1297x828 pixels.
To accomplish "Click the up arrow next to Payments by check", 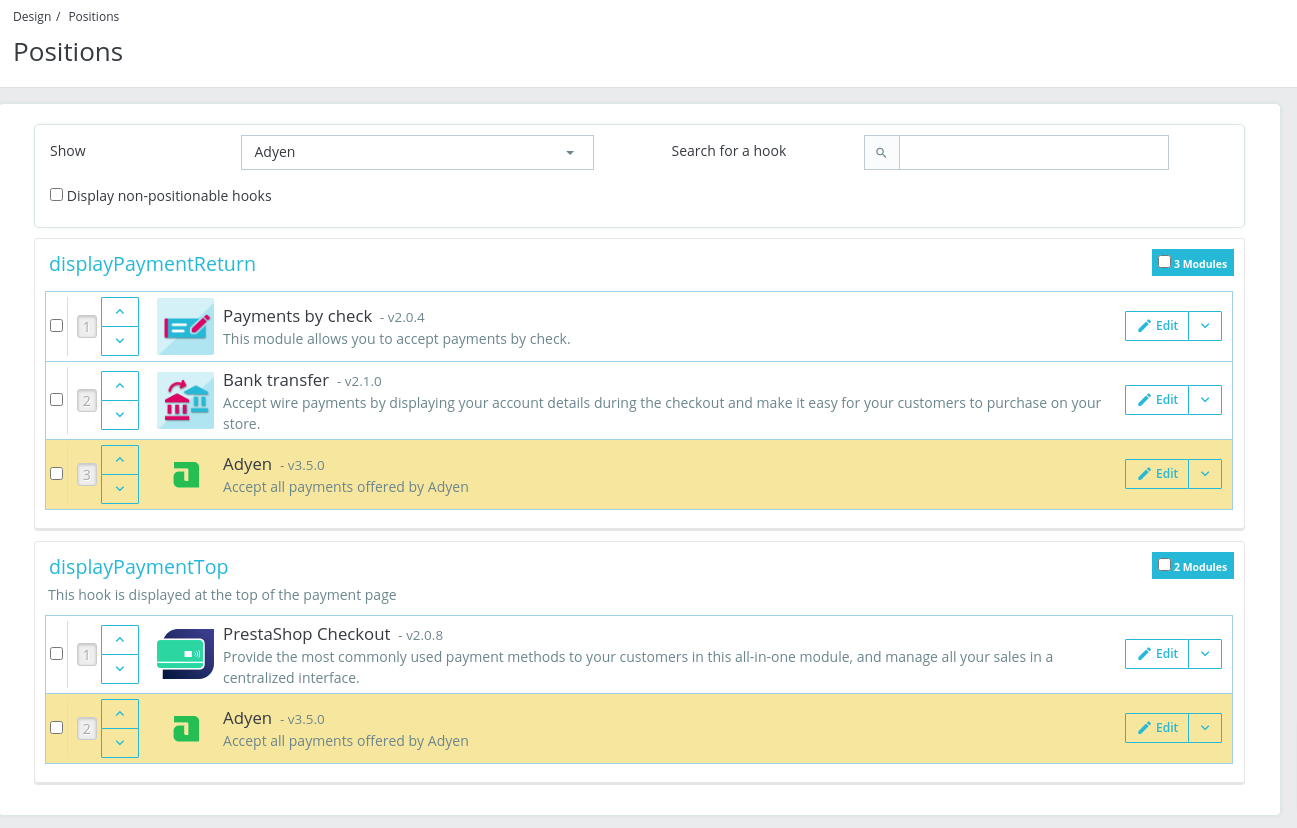I will (x=119, y=311).
